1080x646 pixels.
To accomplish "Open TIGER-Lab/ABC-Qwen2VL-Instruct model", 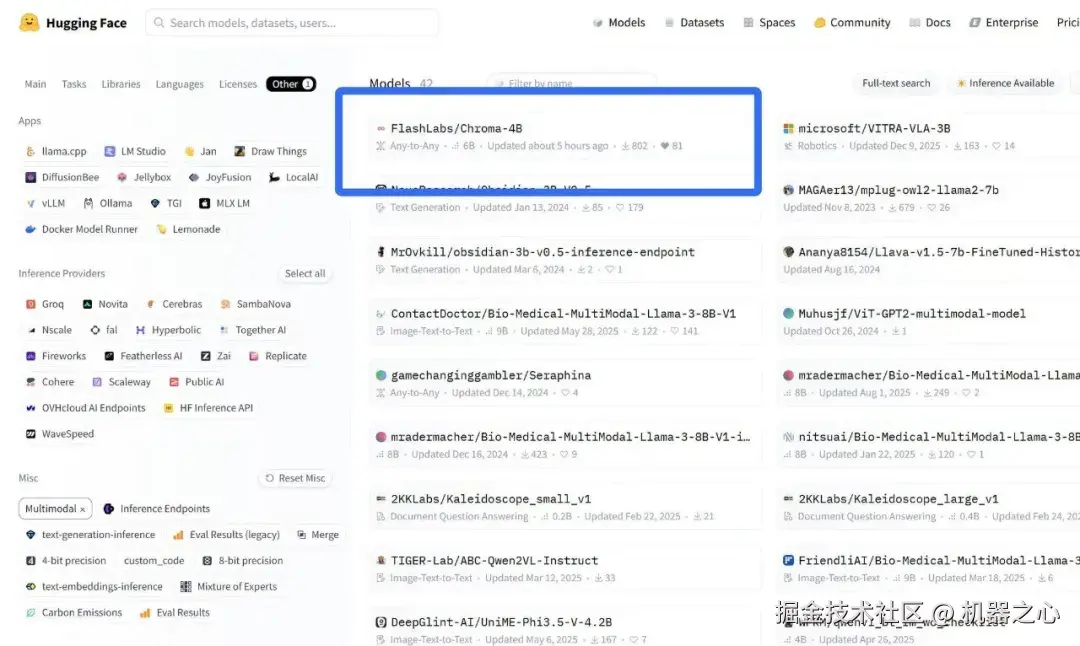I will pyautogui.click(x=494, y=561).
